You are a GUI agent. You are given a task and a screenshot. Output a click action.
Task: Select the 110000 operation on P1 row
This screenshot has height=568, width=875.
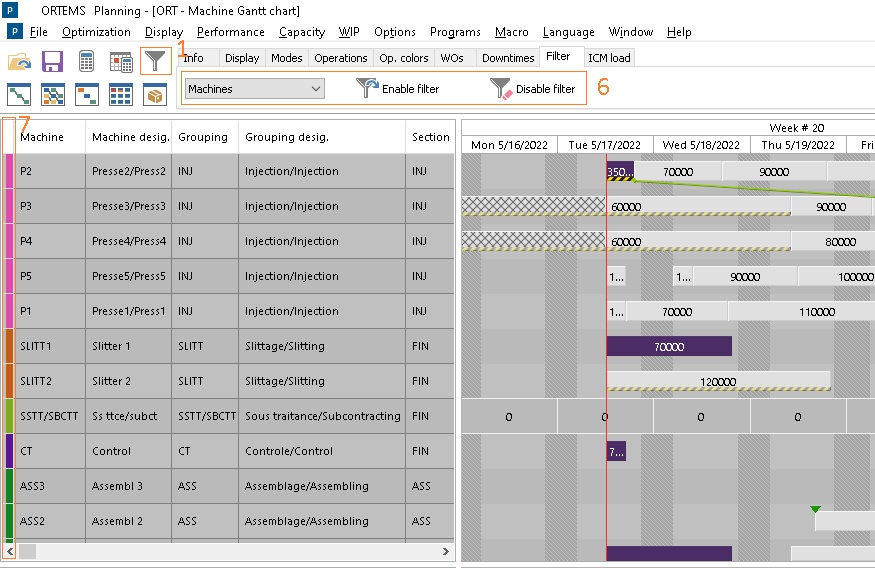pos(802,312)
